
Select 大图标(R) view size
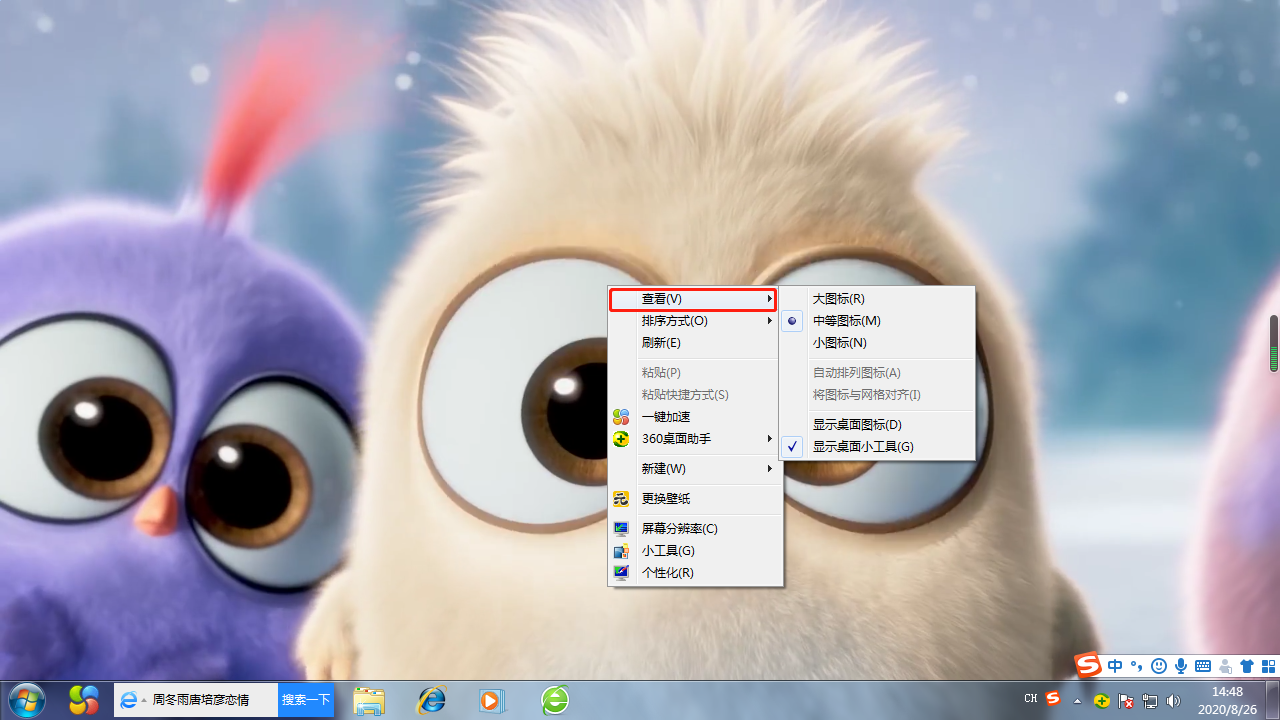[x=877, y=299]
